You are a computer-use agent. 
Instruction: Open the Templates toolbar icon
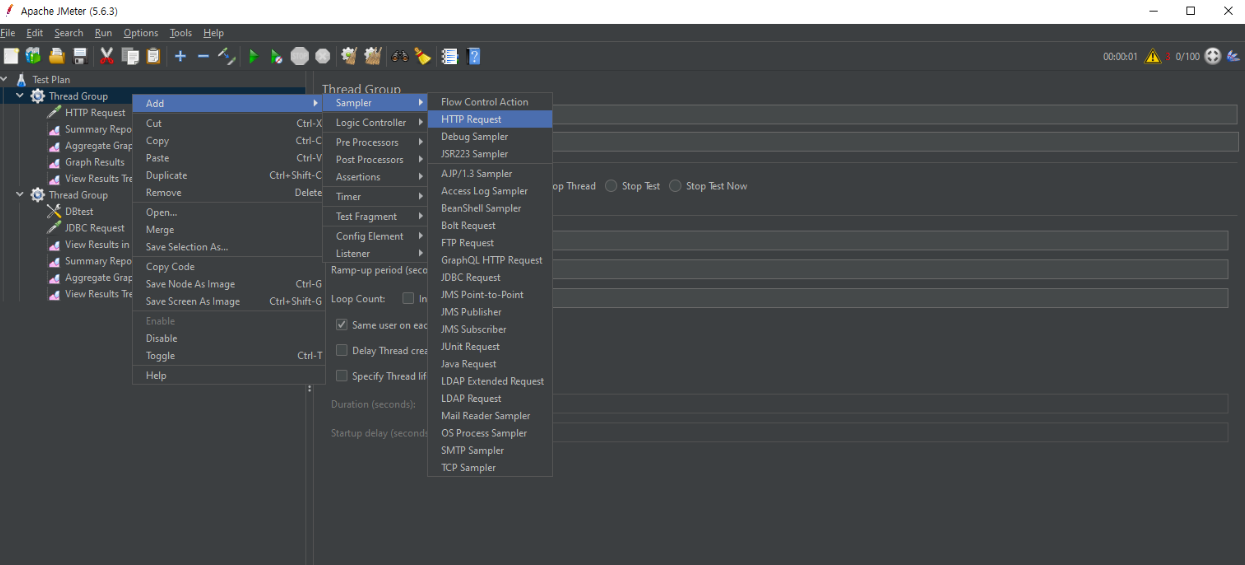pos(34,56)
